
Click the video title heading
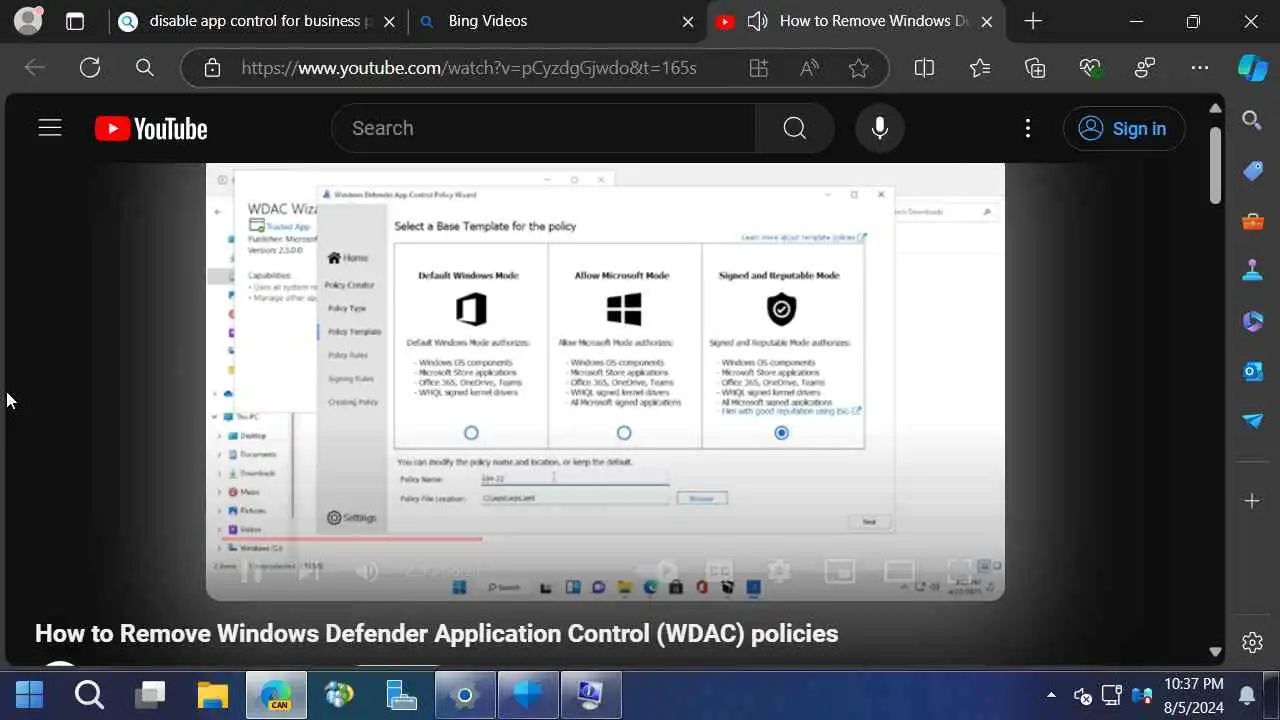(436, 633)
